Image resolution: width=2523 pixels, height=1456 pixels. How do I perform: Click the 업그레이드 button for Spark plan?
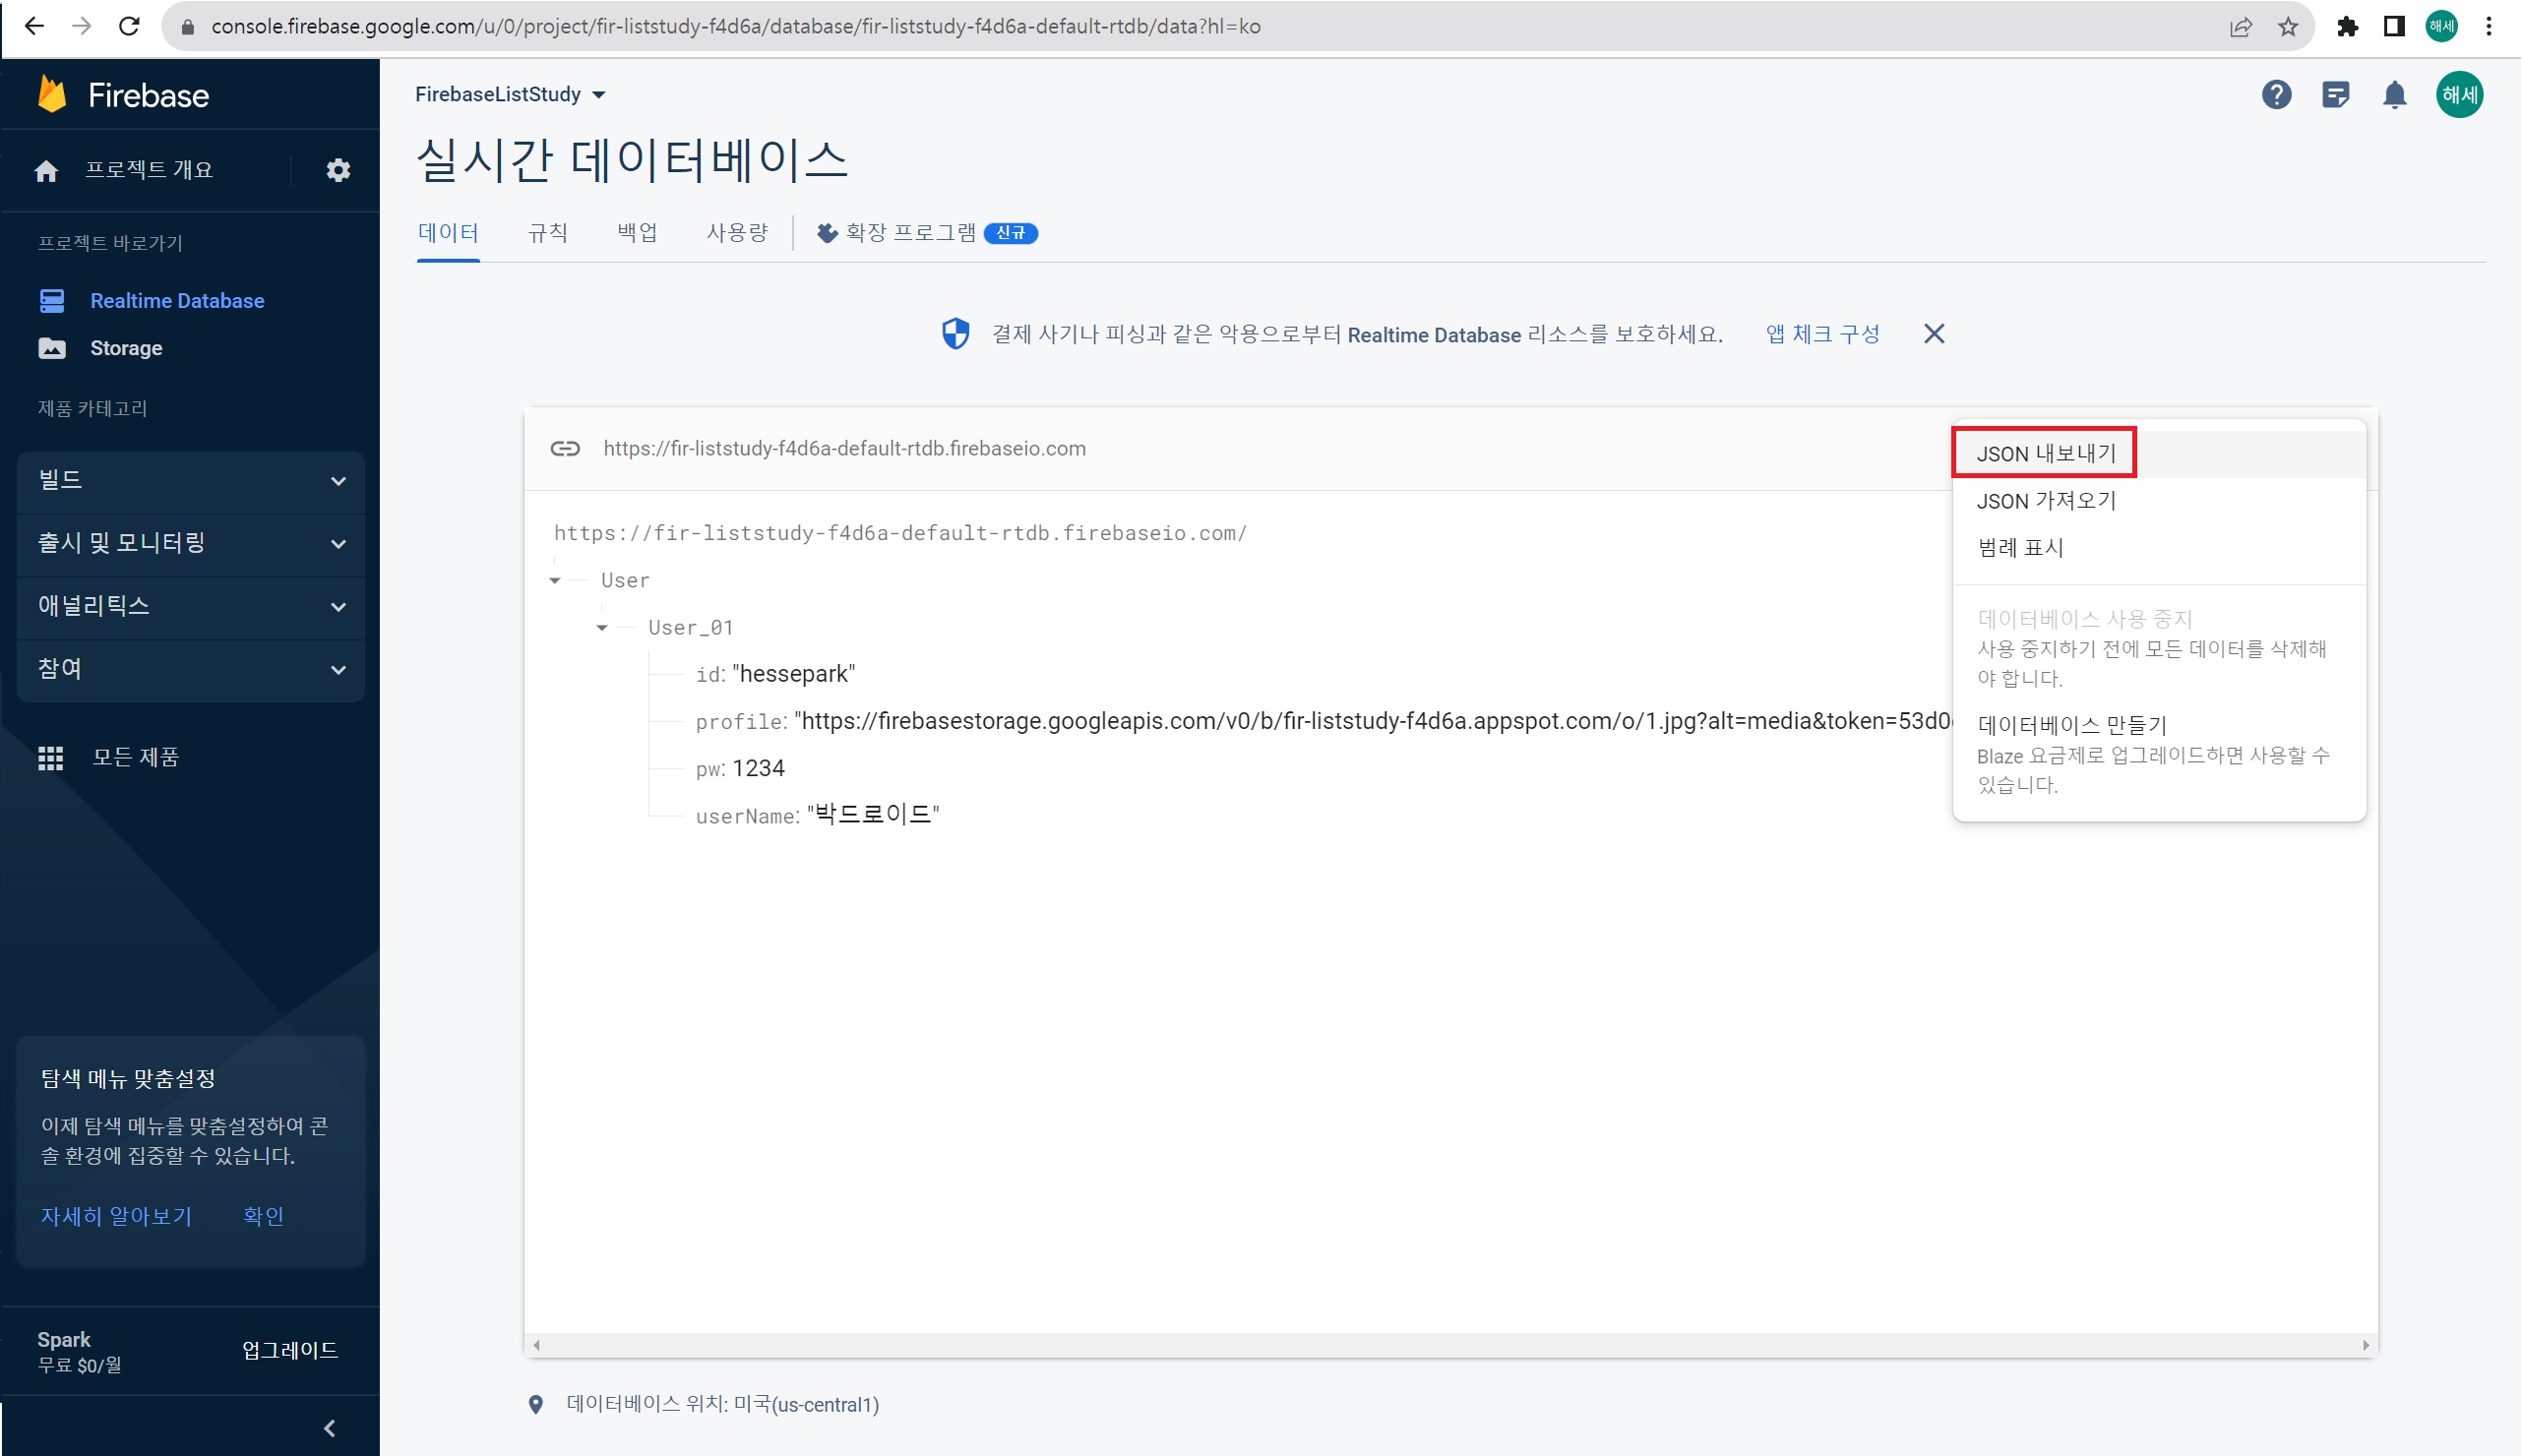tap(290, 1350)
